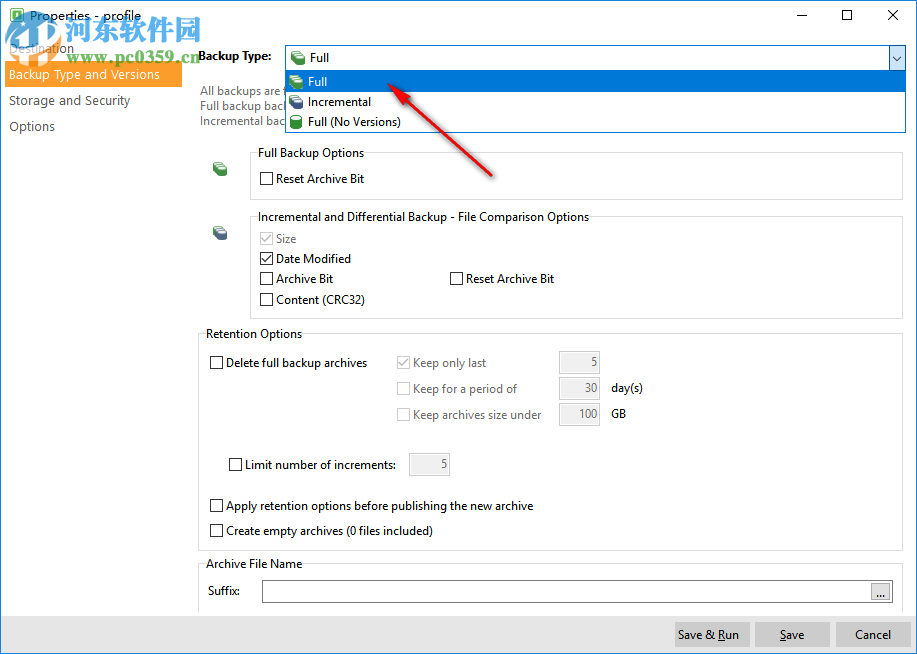
Task: Click the green Full backup icon beside Full Backup Options
Action: (220, 169)
